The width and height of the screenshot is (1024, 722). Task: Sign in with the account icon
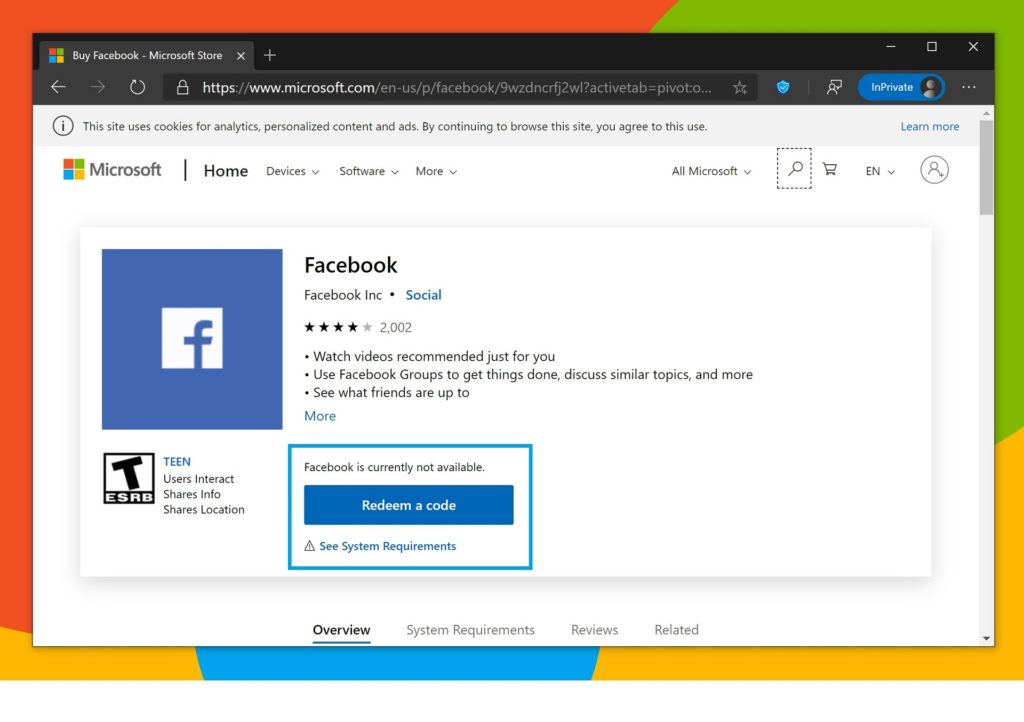pos(934,170)
